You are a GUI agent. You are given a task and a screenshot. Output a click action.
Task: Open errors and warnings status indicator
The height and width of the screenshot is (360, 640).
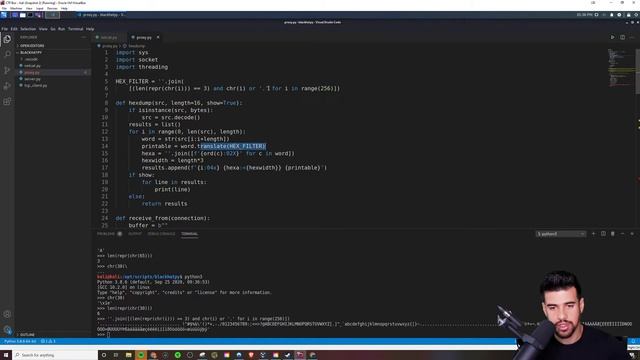point(48,341)
